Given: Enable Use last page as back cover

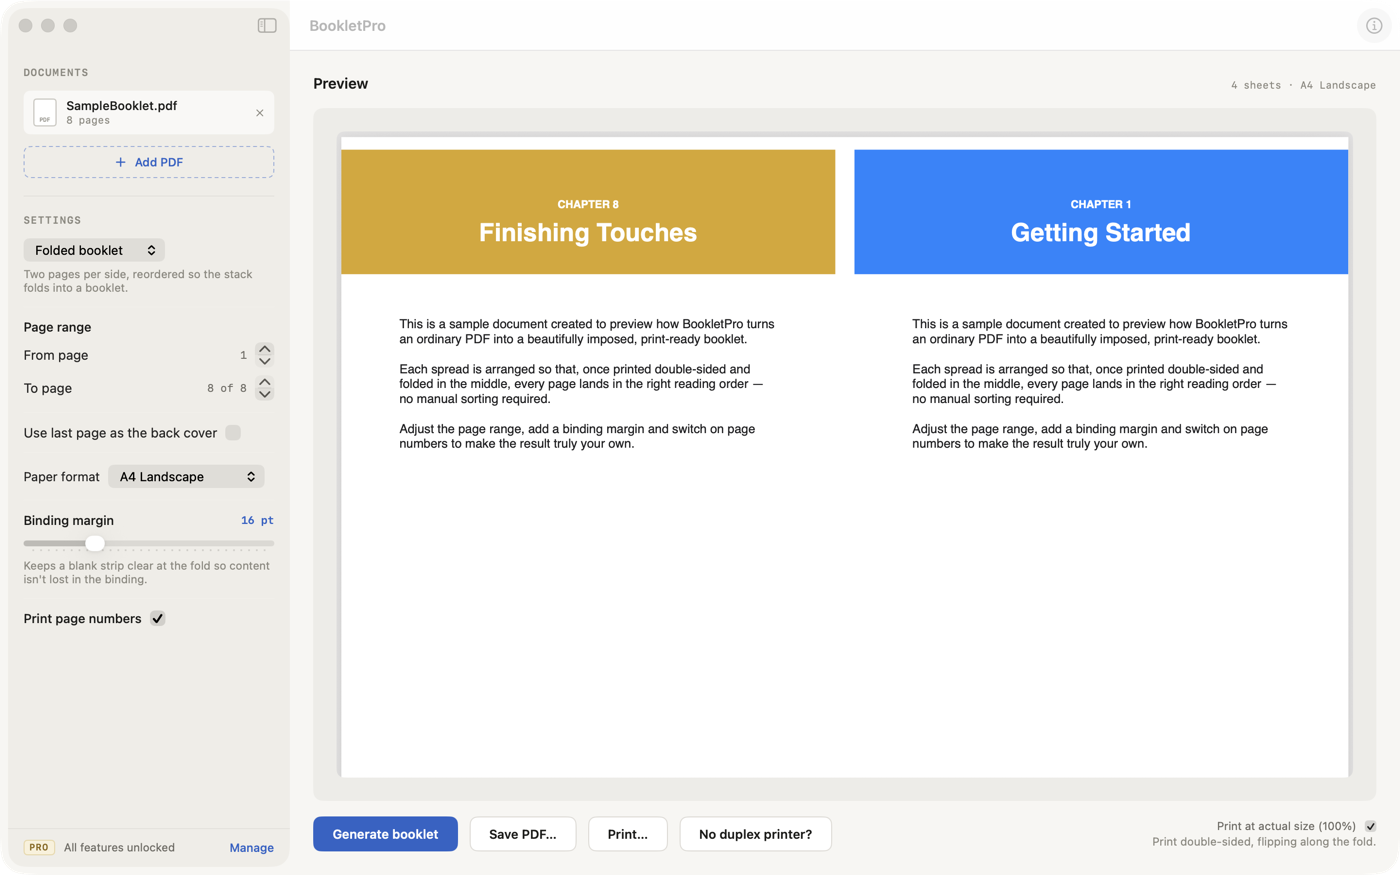Looking at the screenshot, I should coord(233,433).
